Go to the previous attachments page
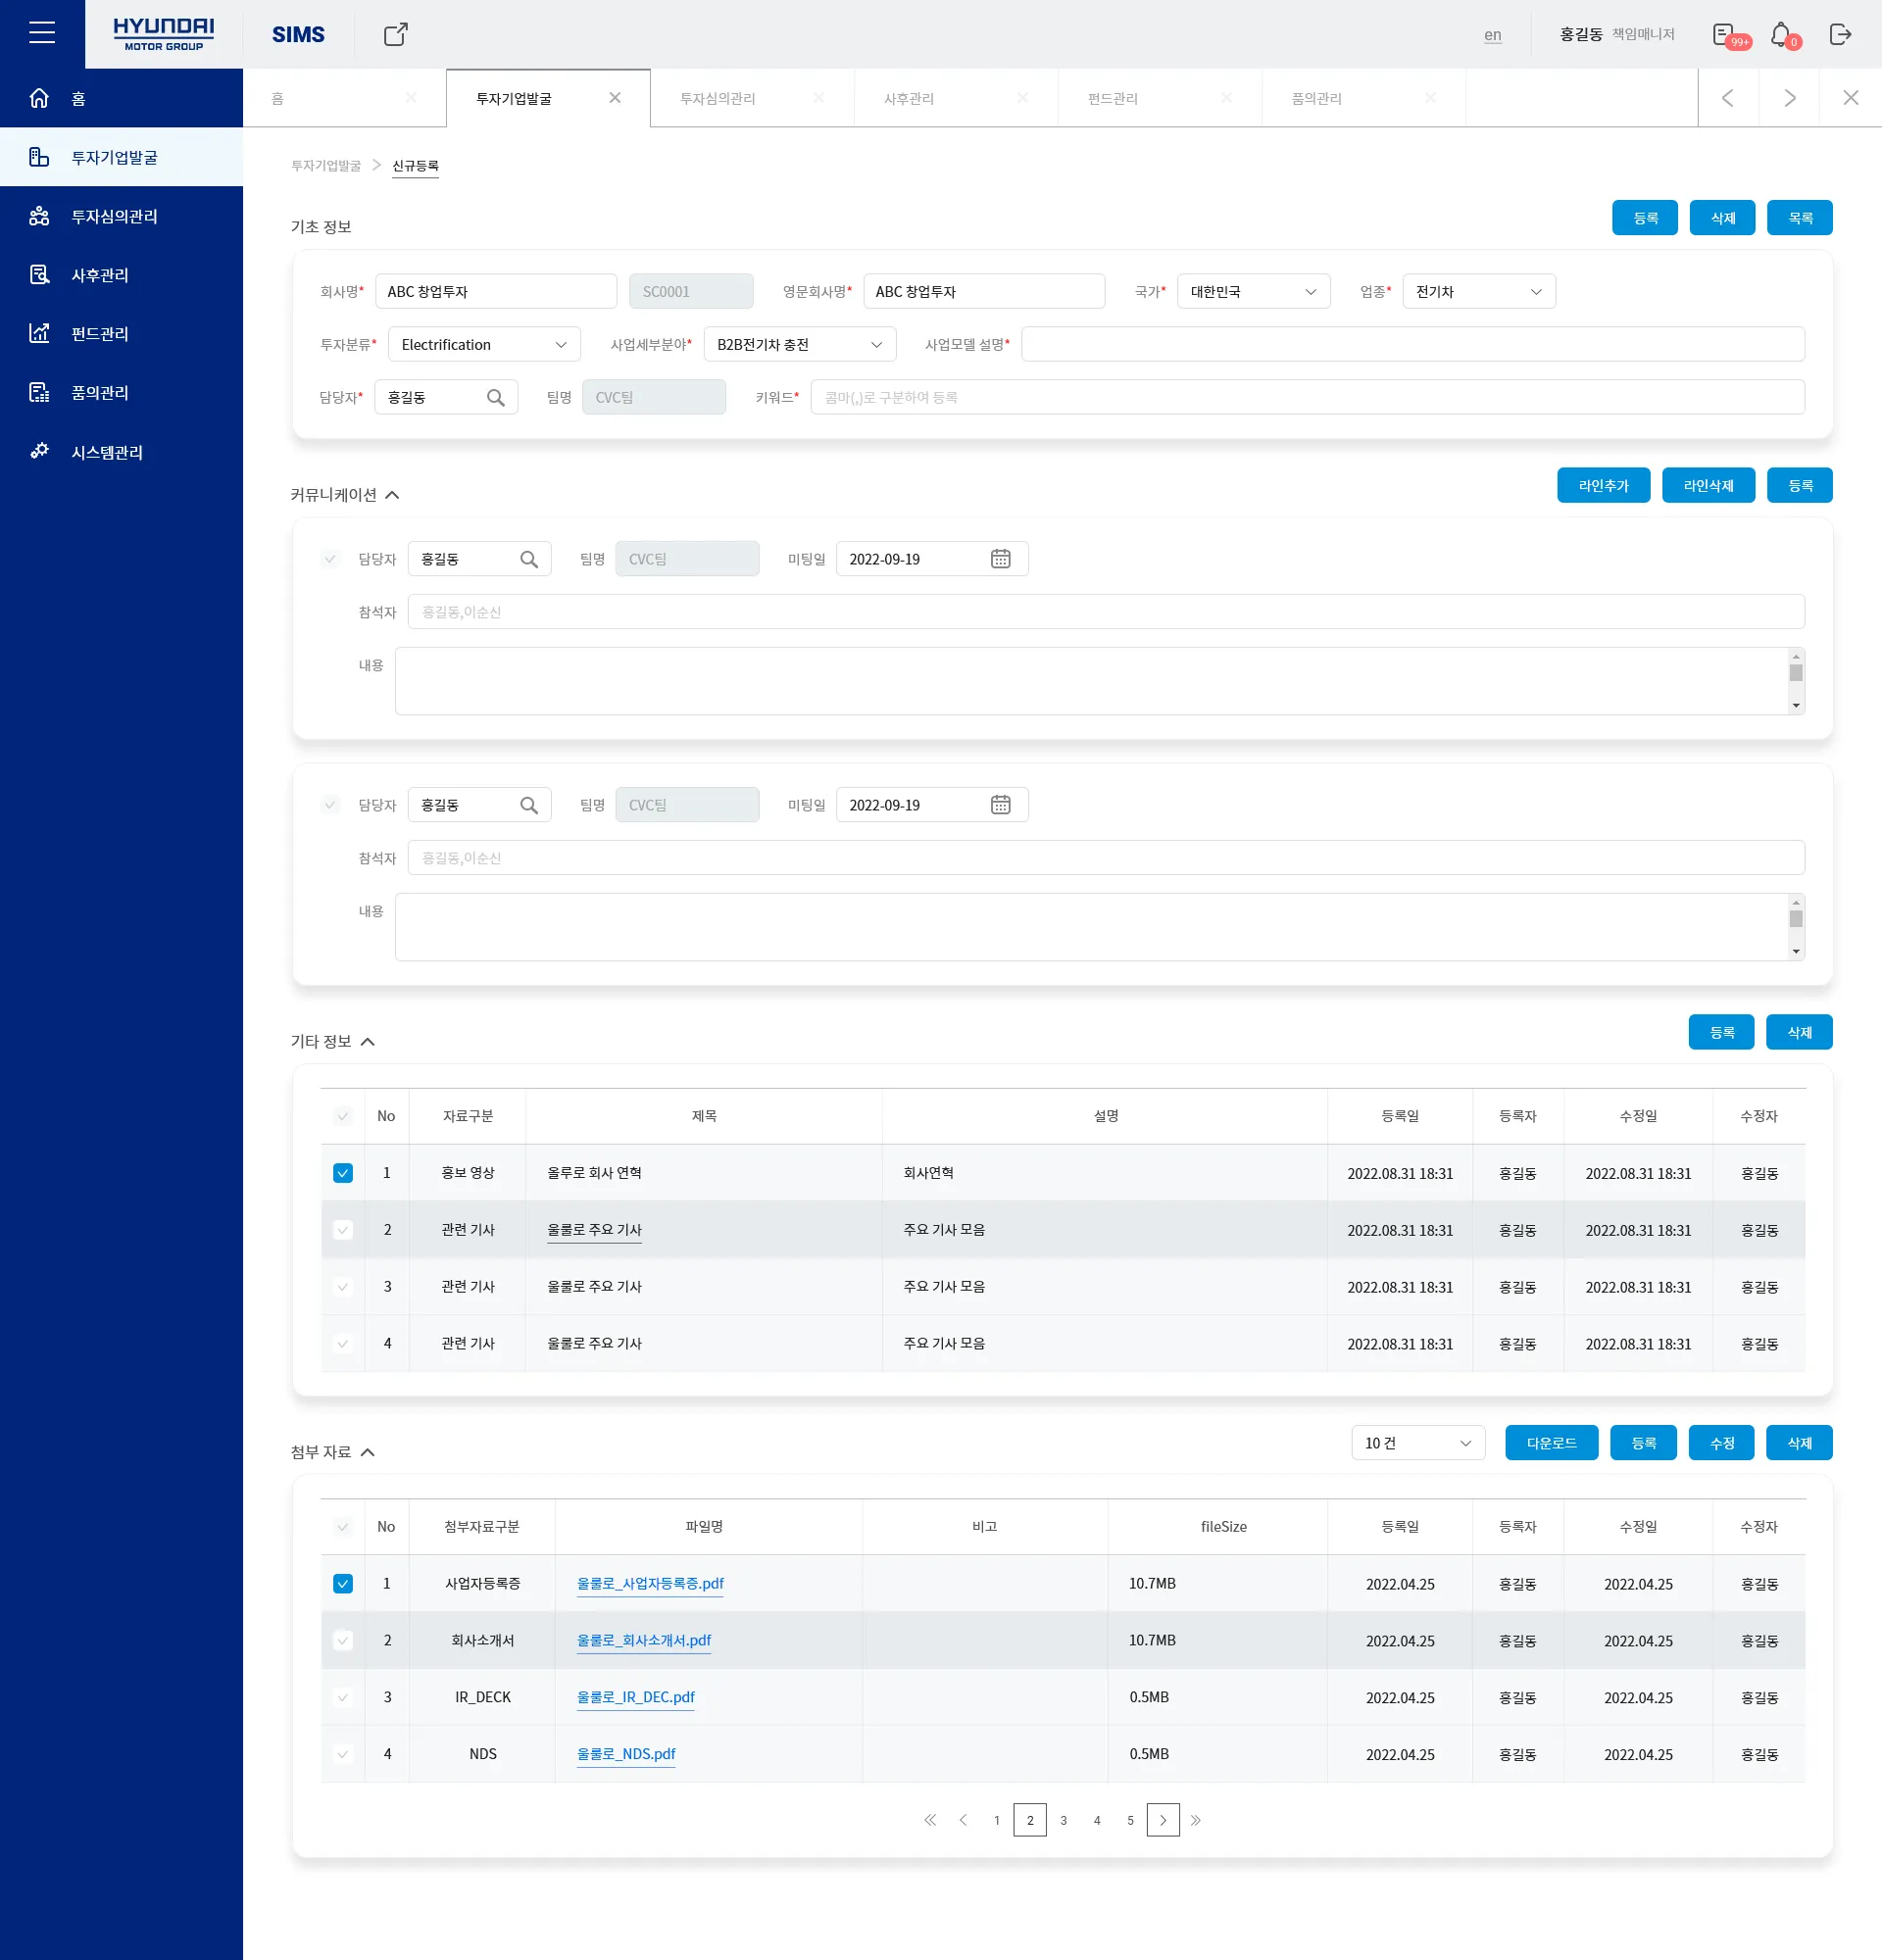Image resolution: width=1882 pixels, height=1960 pixels. tap(963, 1820)
